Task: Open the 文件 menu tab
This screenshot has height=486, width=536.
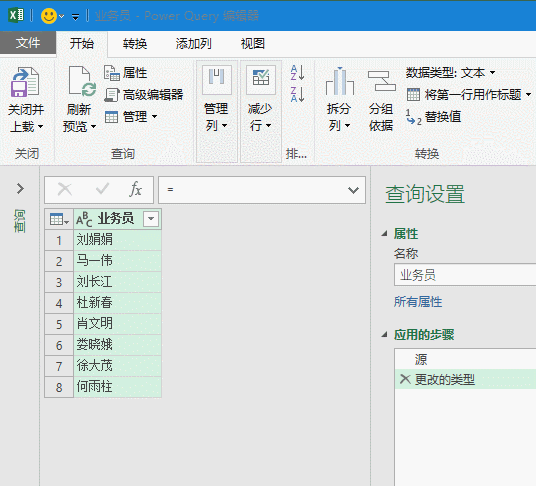Action: point(28,43)
